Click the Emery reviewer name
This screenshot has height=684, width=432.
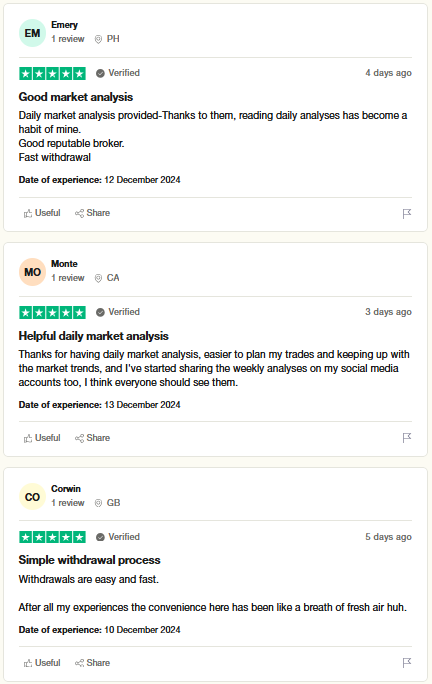[64, 25]
